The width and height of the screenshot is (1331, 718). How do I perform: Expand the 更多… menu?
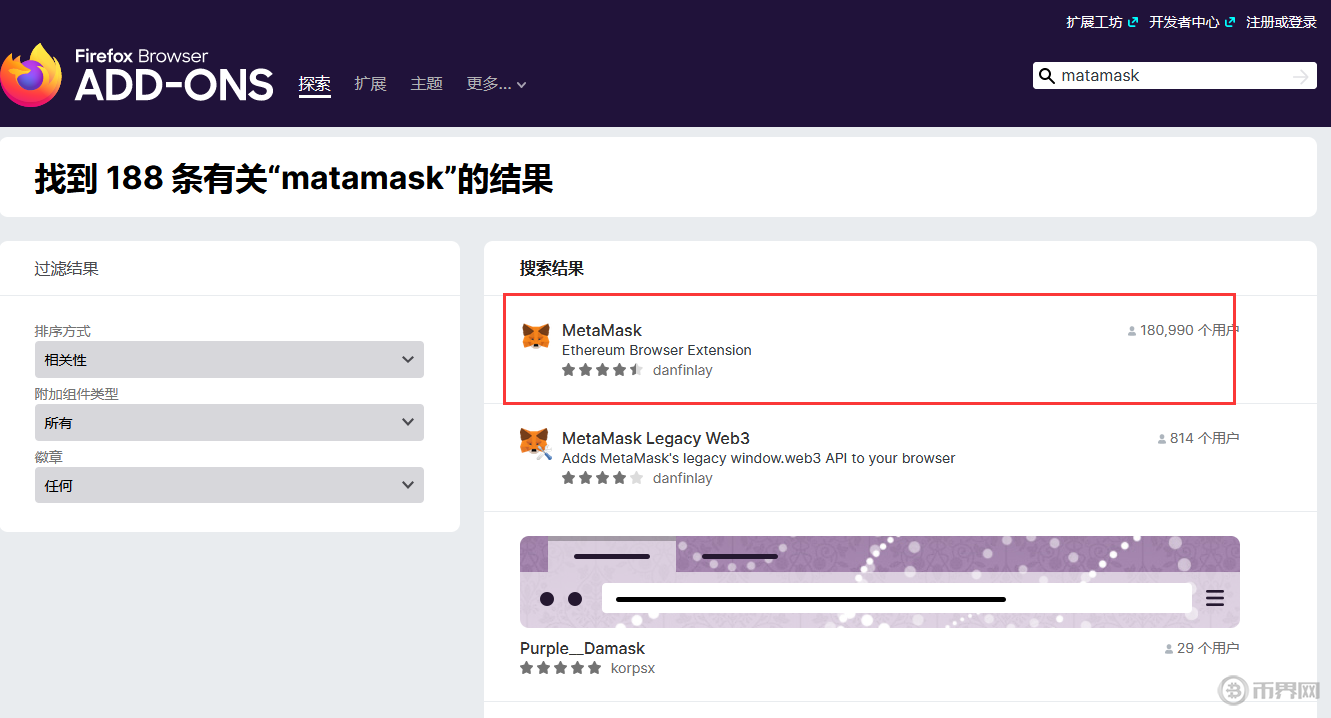point(496,84)
